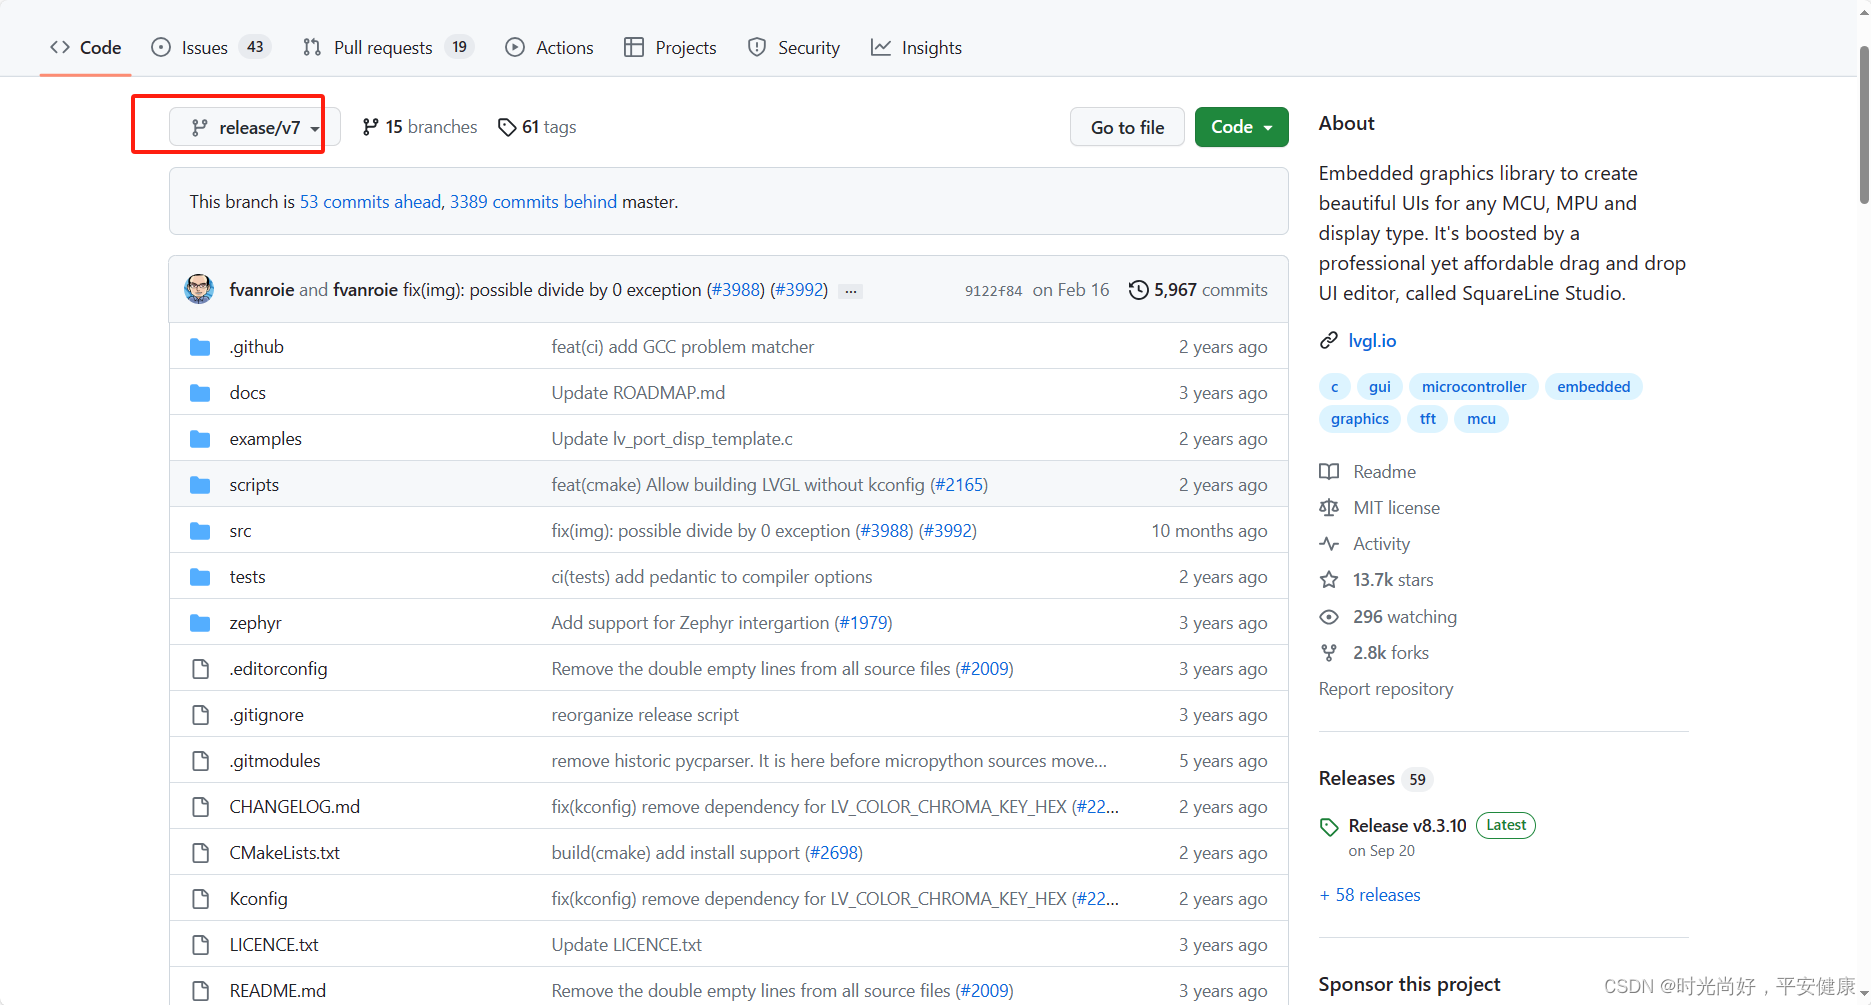Open CHANGELOG.md file name
This screenshot has width=1871, height=1005.
pos(295,807)
